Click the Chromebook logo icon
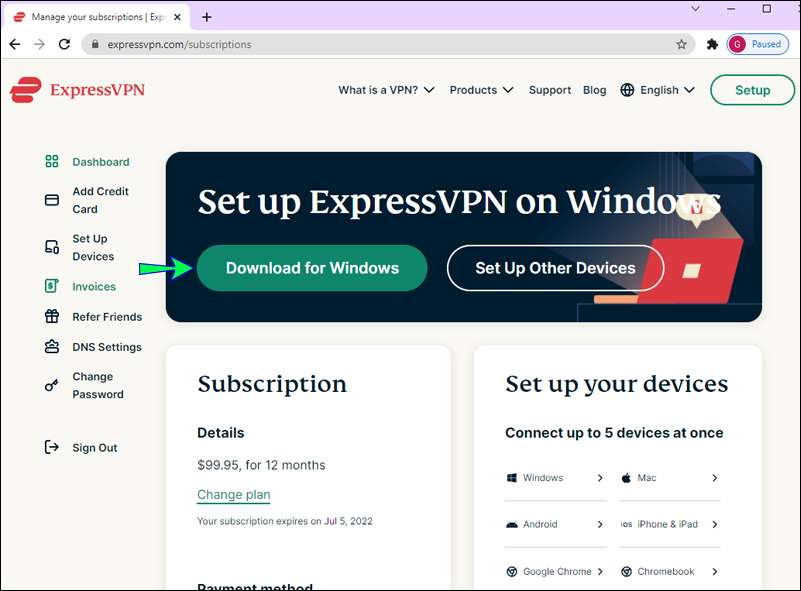 [626, 572]
